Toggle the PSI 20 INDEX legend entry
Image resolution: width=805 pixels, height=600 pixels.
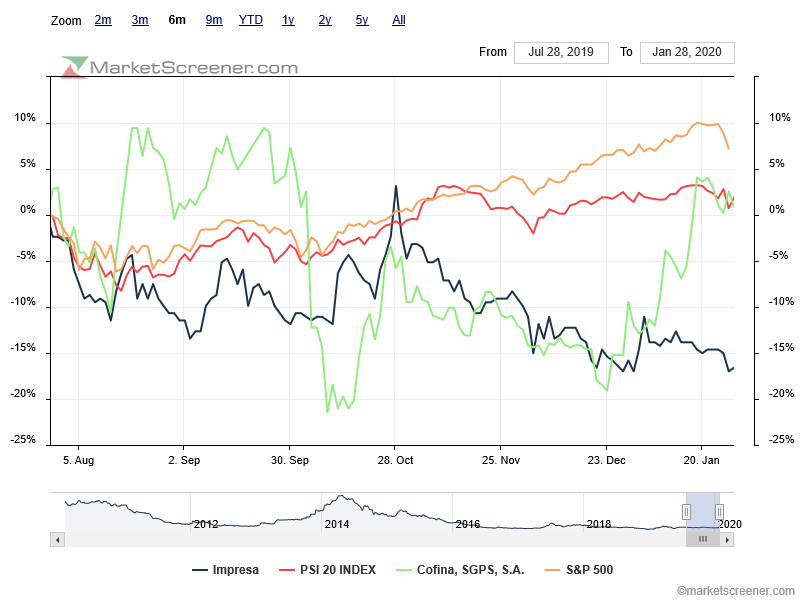(328, 570)
